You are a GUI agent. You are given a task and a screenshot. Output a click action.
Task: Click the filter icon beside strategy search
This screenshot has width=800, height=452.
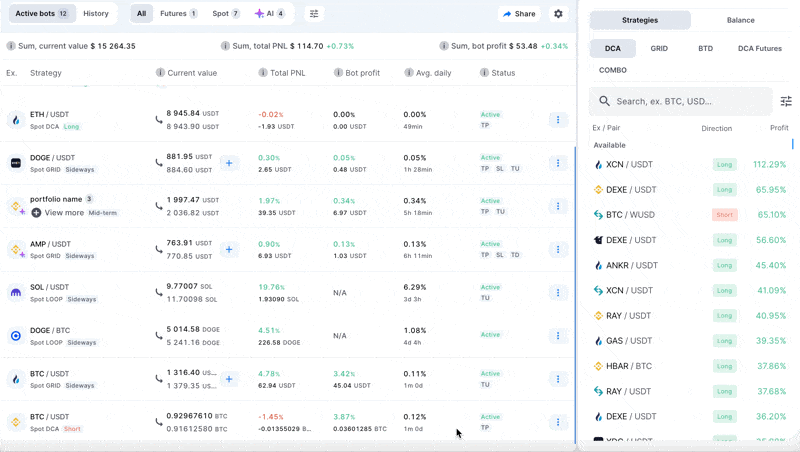click(786, 101)
